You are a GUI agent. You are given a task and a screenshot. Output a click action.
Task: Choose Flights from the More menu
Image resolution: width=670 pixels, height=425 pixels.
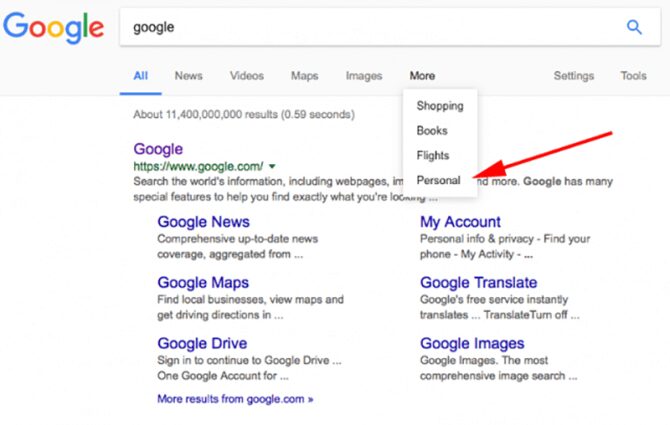point(433,156)
